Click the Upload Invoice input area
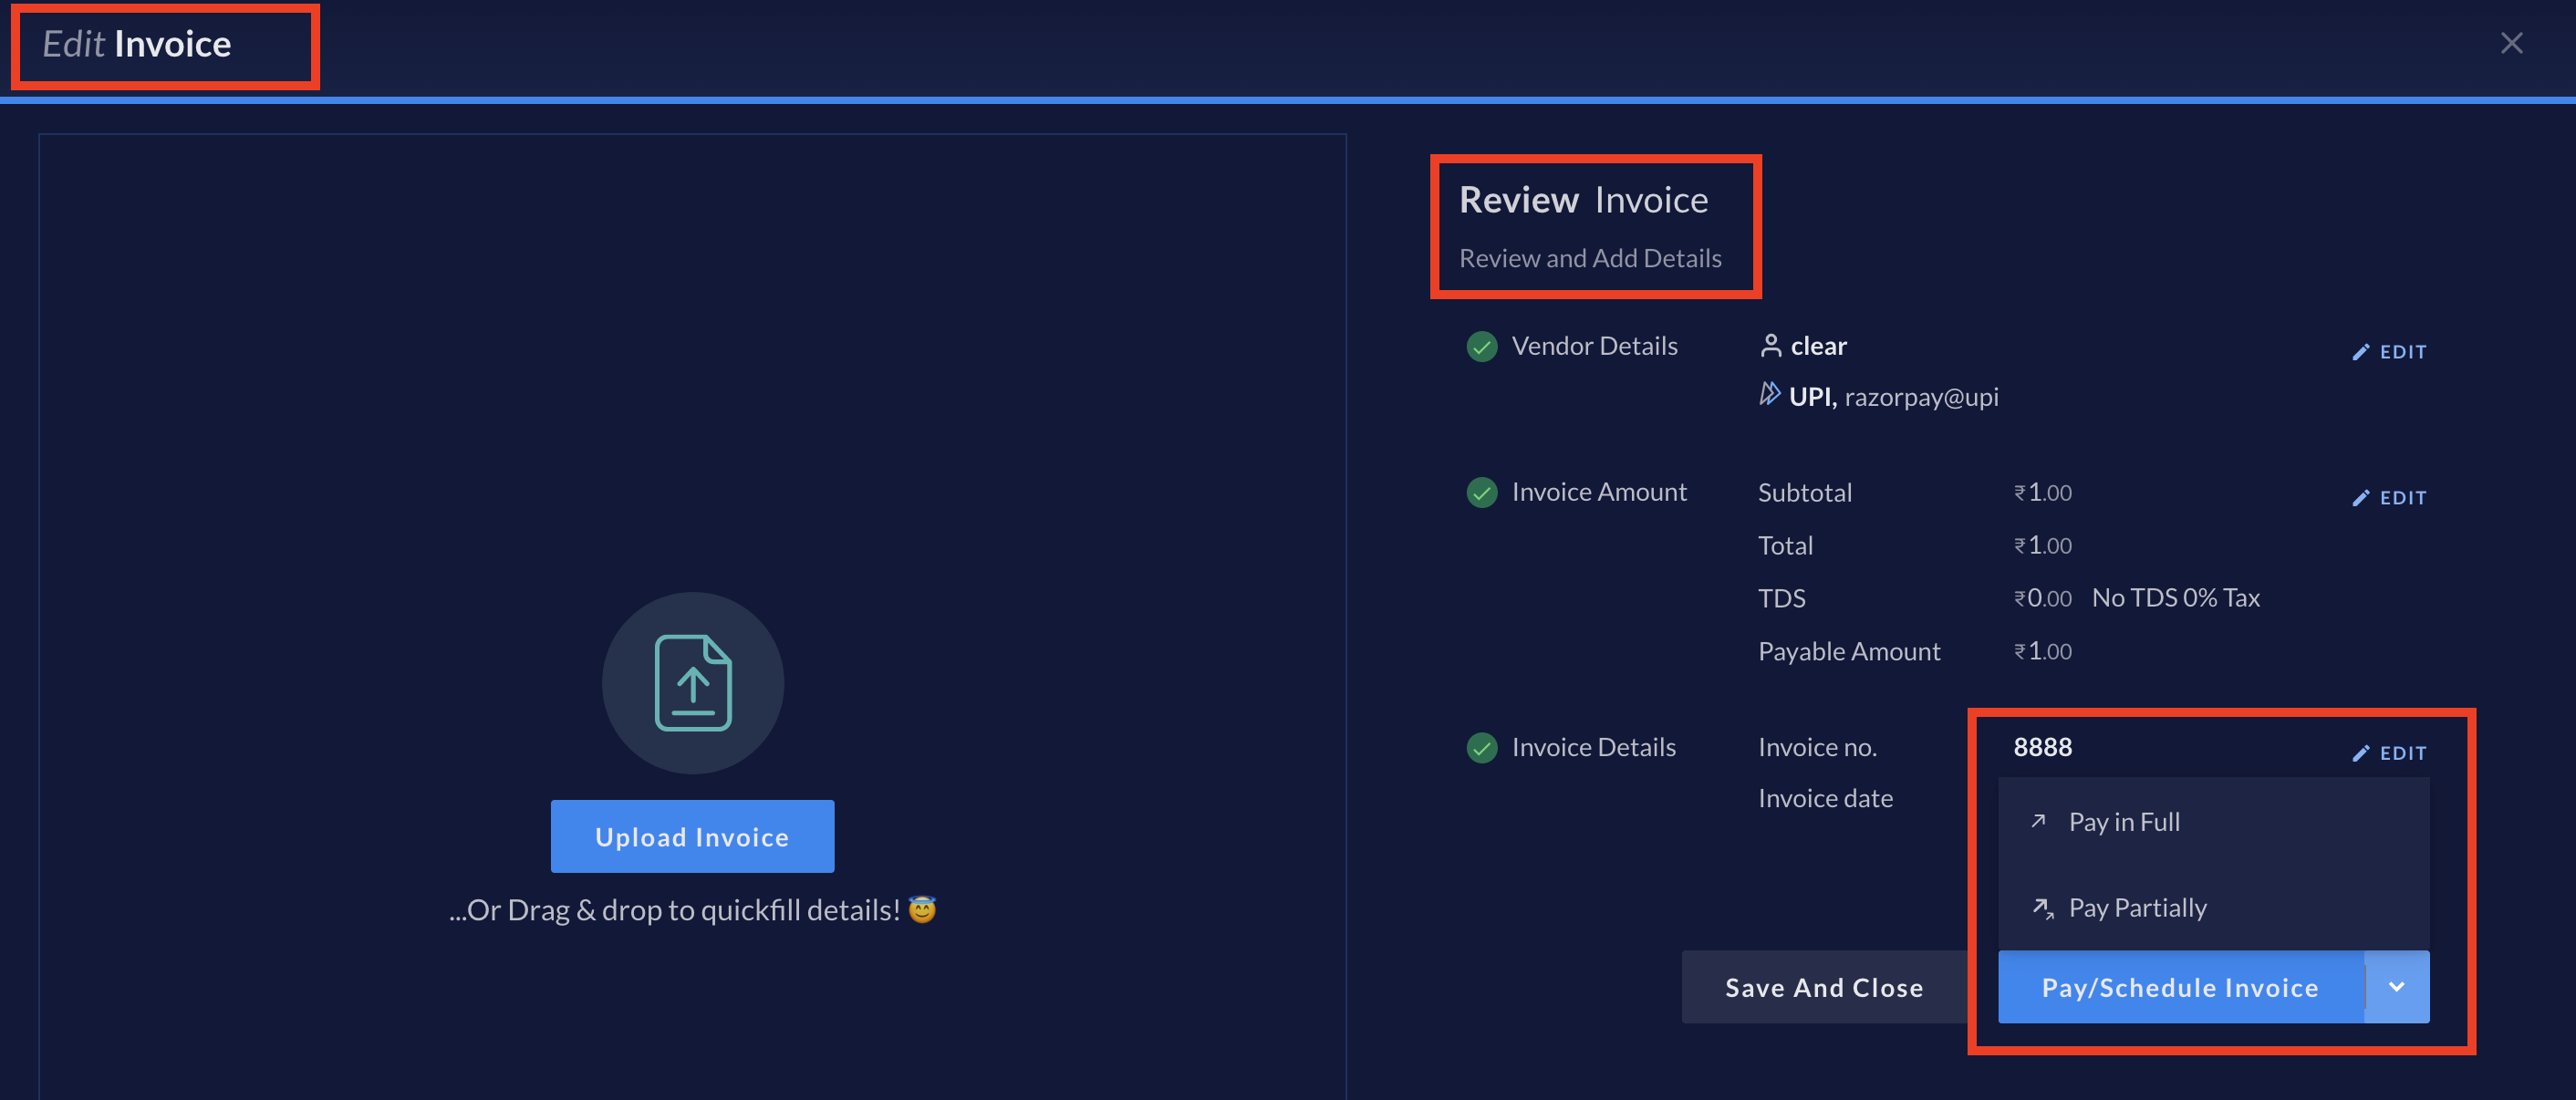2576x1100 pixels. (691, 835)
